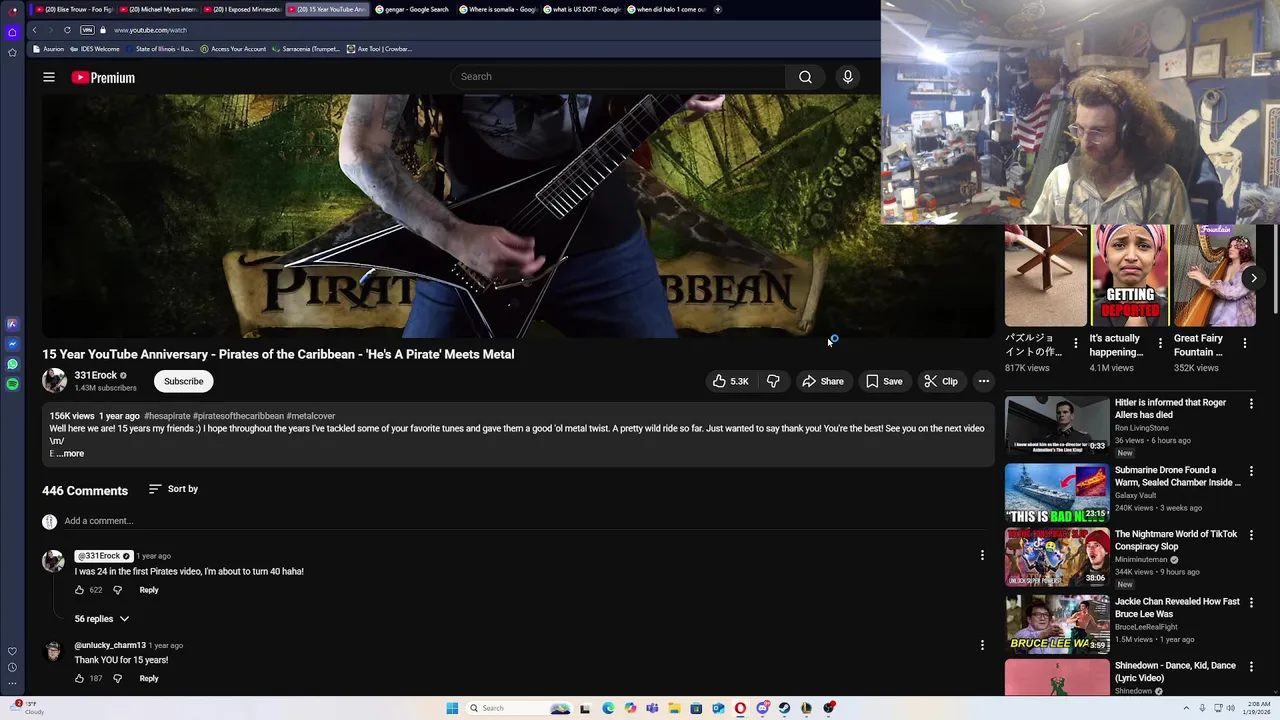Viewport: 1280px width, 720px height.
Task: Like the video with thumbs-up 5.3K
Action: point(730,381)
